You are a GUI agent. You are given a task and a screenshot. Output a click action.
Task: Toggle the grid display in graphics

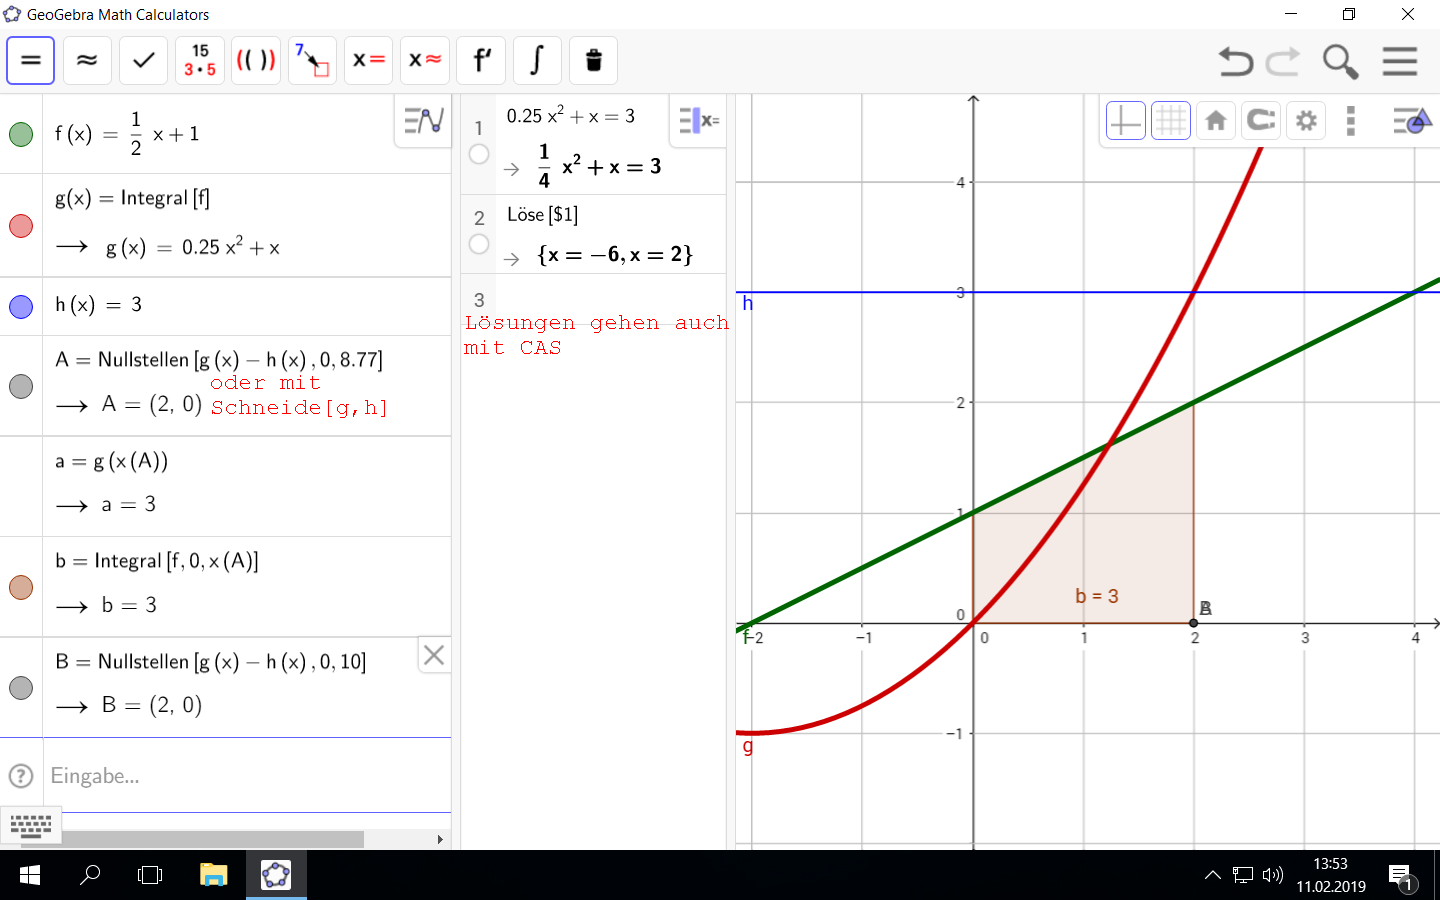coord(1170,121)
